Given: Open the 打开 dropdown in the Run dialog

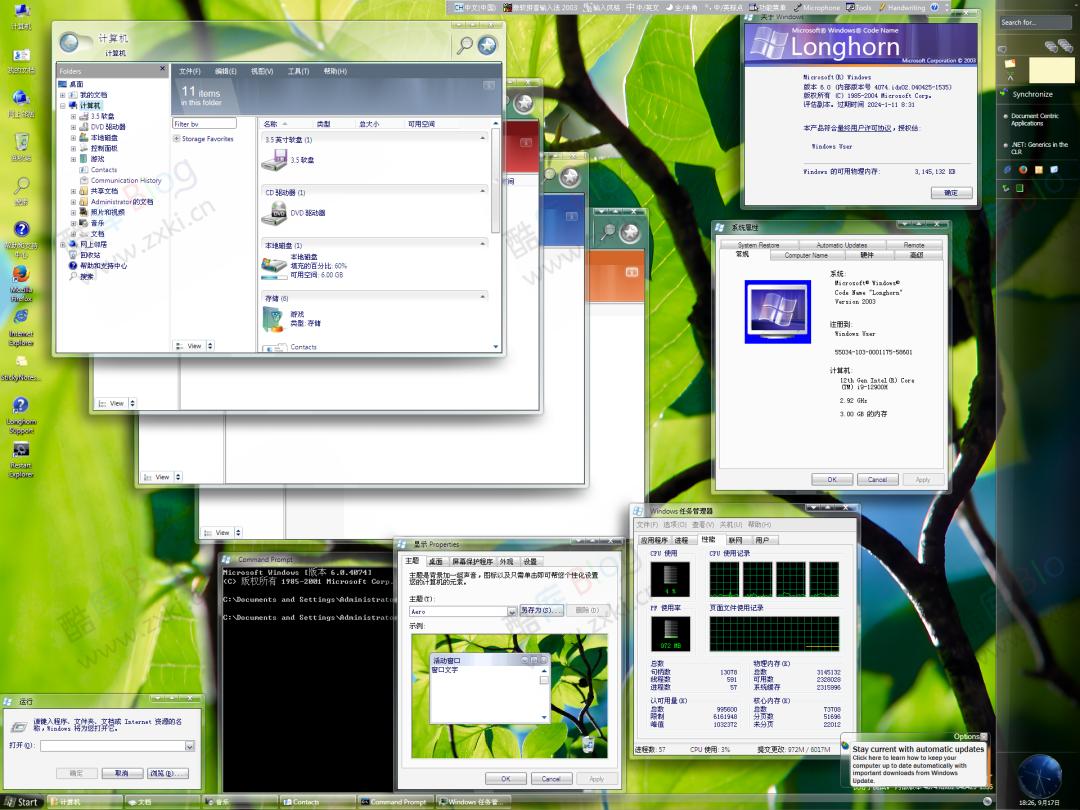Looking at the screenshot, I should [x=190, y=745].
